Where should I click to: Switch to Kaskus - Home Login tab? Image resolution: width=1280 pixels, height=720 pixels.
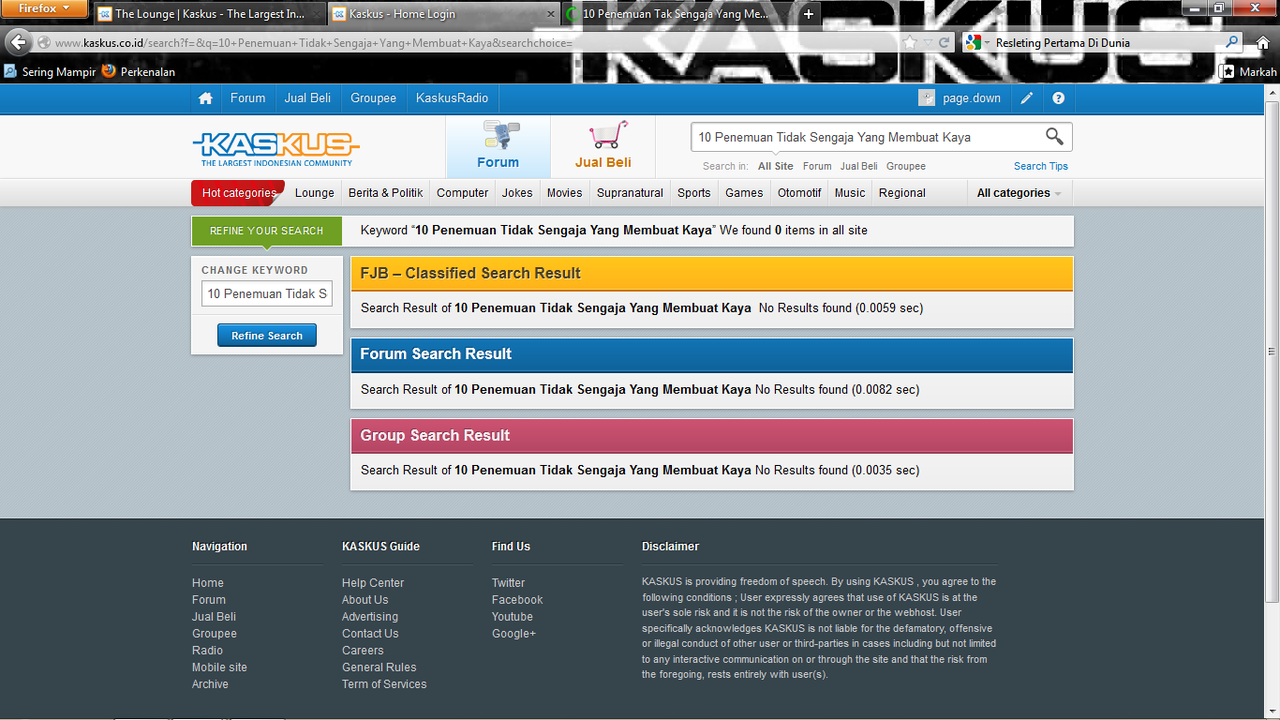[443, 14]
